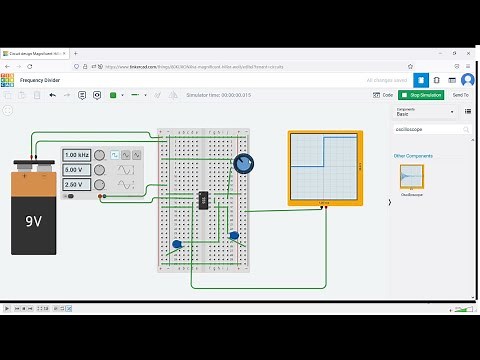Screen dimensions: 480x360
Task: Click the lower right blue capacitor
Action: 234,236
